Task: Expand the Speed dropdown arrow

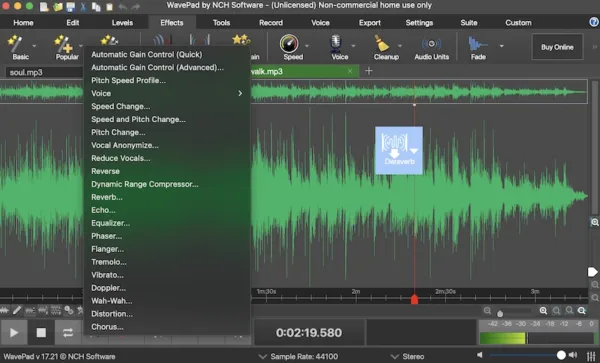Action: coord(307,46)
